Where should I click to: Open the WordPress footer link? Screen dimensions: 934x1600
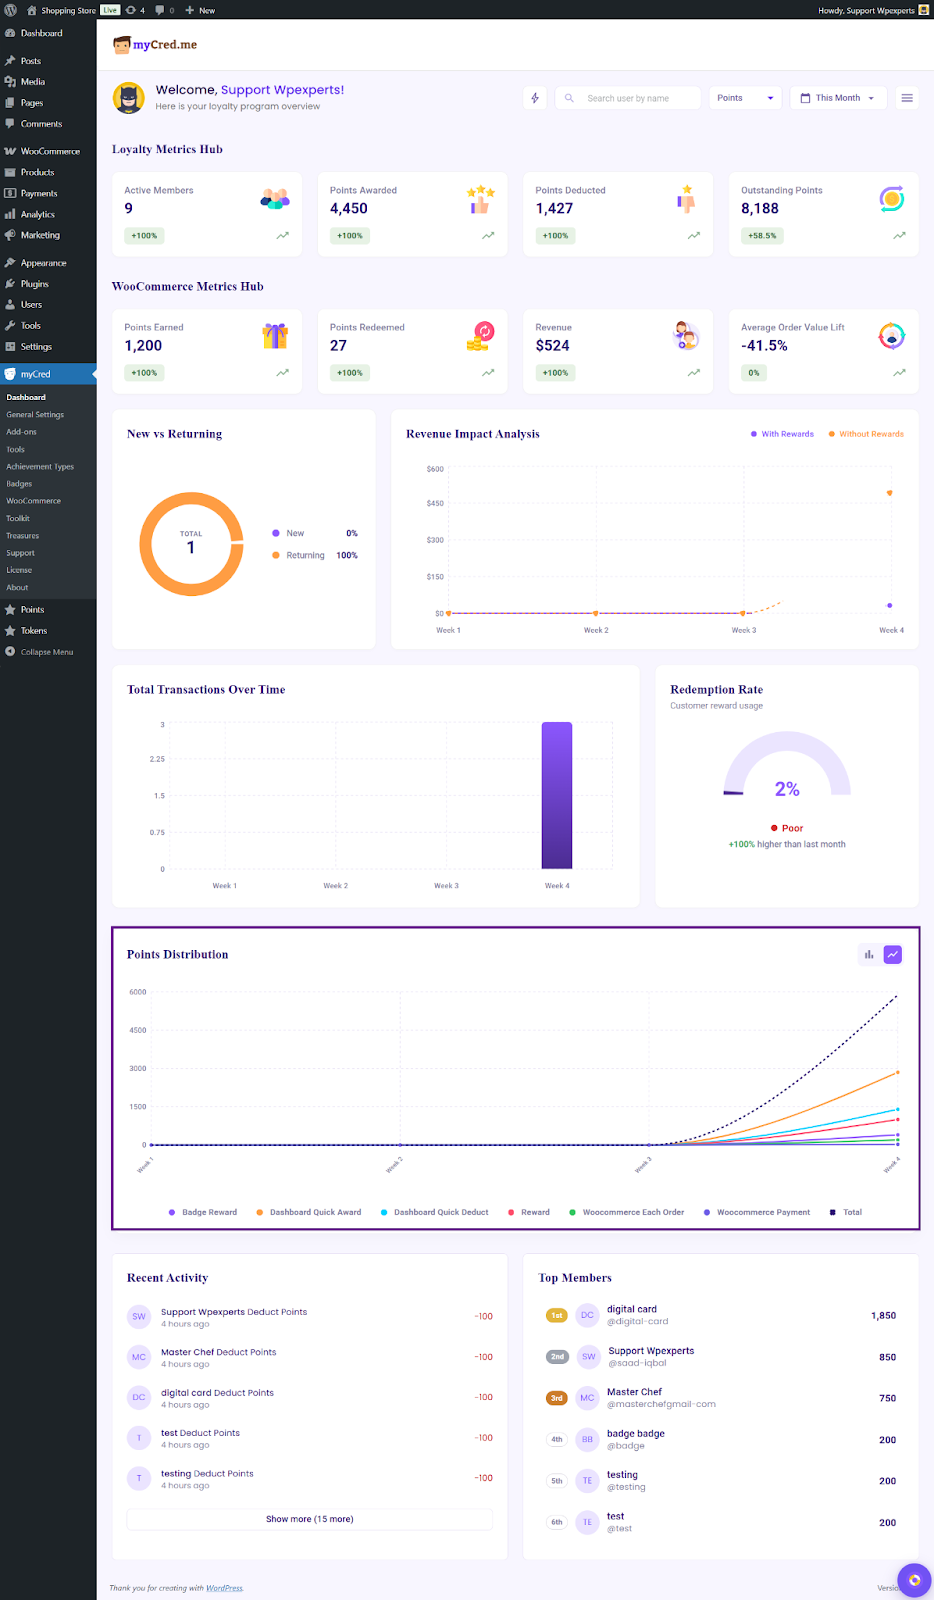tap(224, 1588)
